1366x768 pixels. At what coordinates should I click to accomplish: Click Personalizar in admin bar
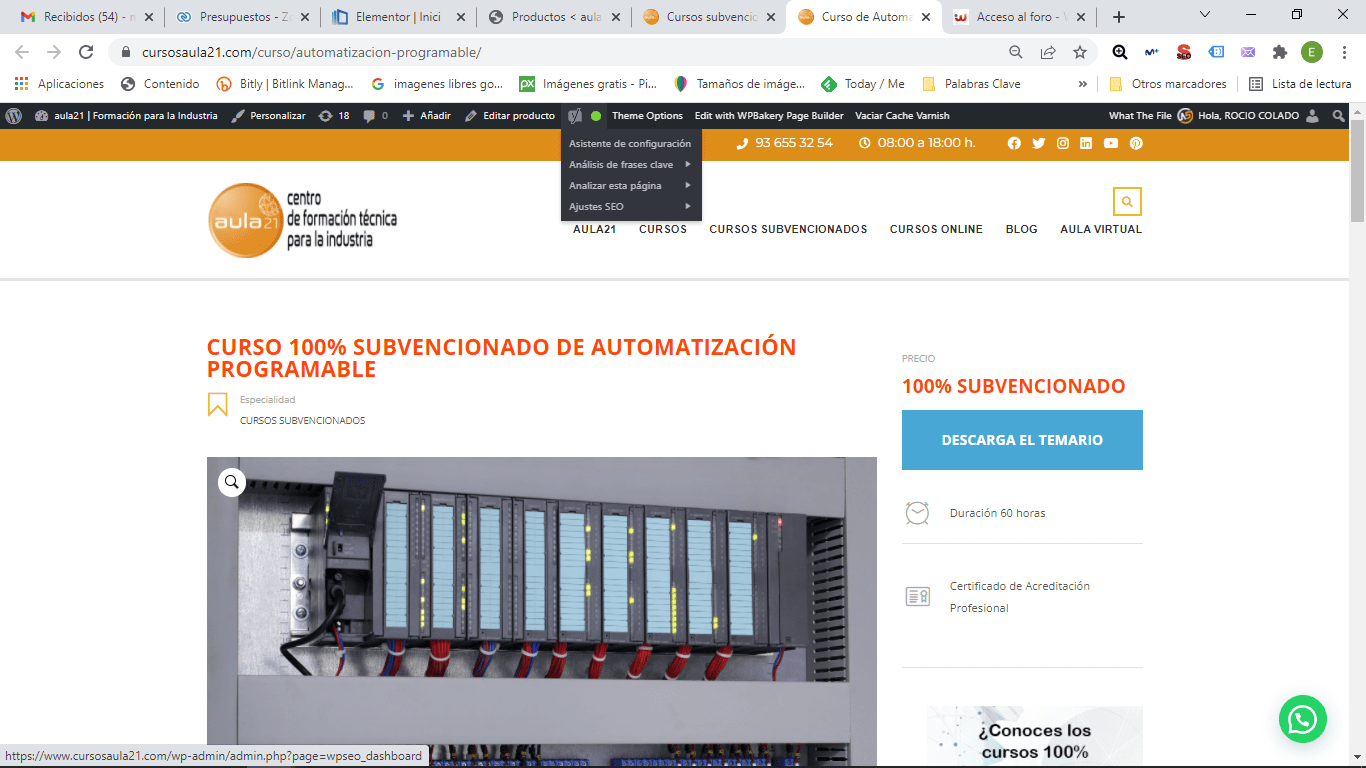[x=269, y=116]
